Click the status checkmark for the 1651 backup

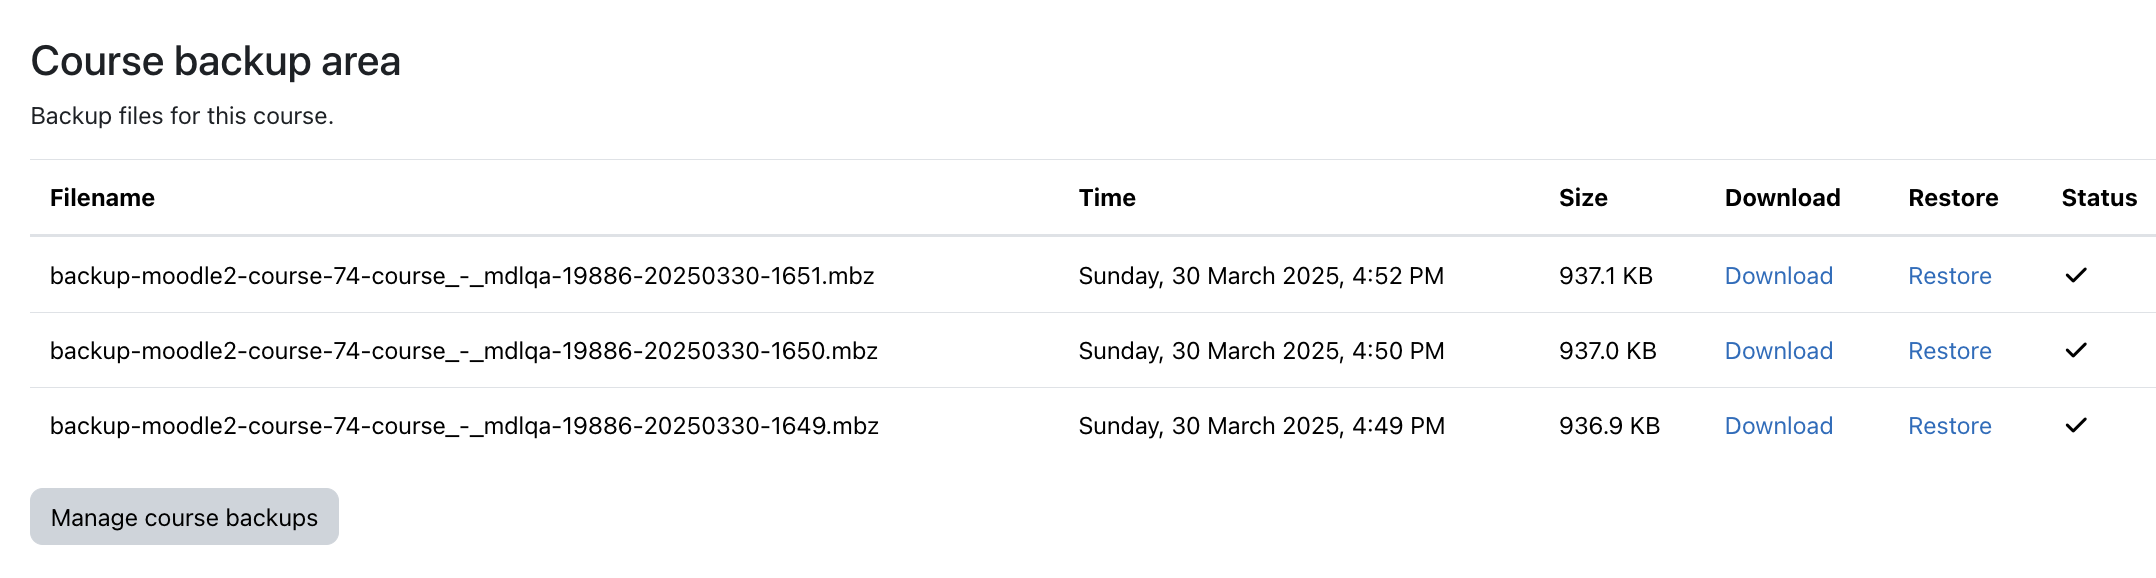2076,275
